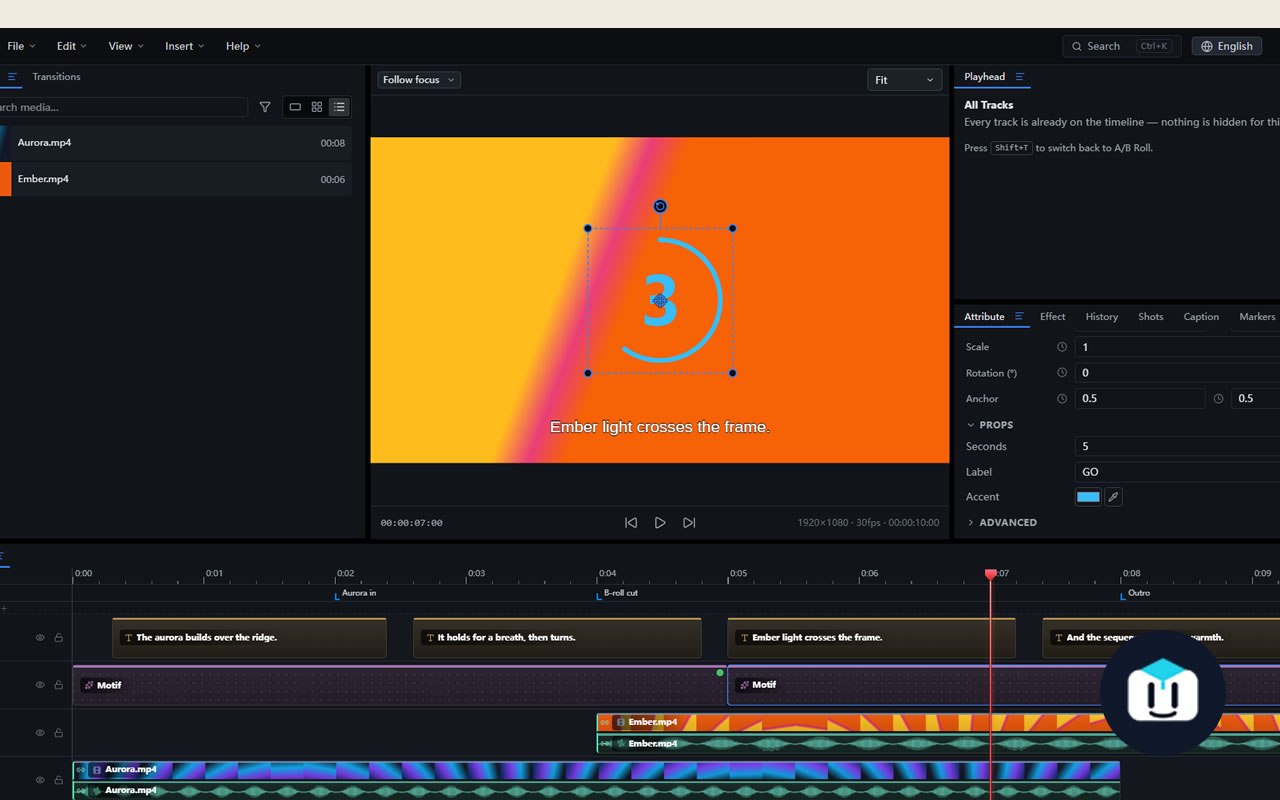
Task: Hide the Ember.mp4 track using its eye
Action: click(x=40, y=733)
